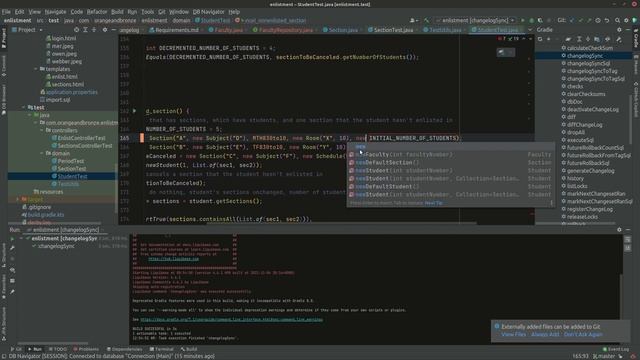Click Select Opened File target icon in the Project panel

point(76,30)
